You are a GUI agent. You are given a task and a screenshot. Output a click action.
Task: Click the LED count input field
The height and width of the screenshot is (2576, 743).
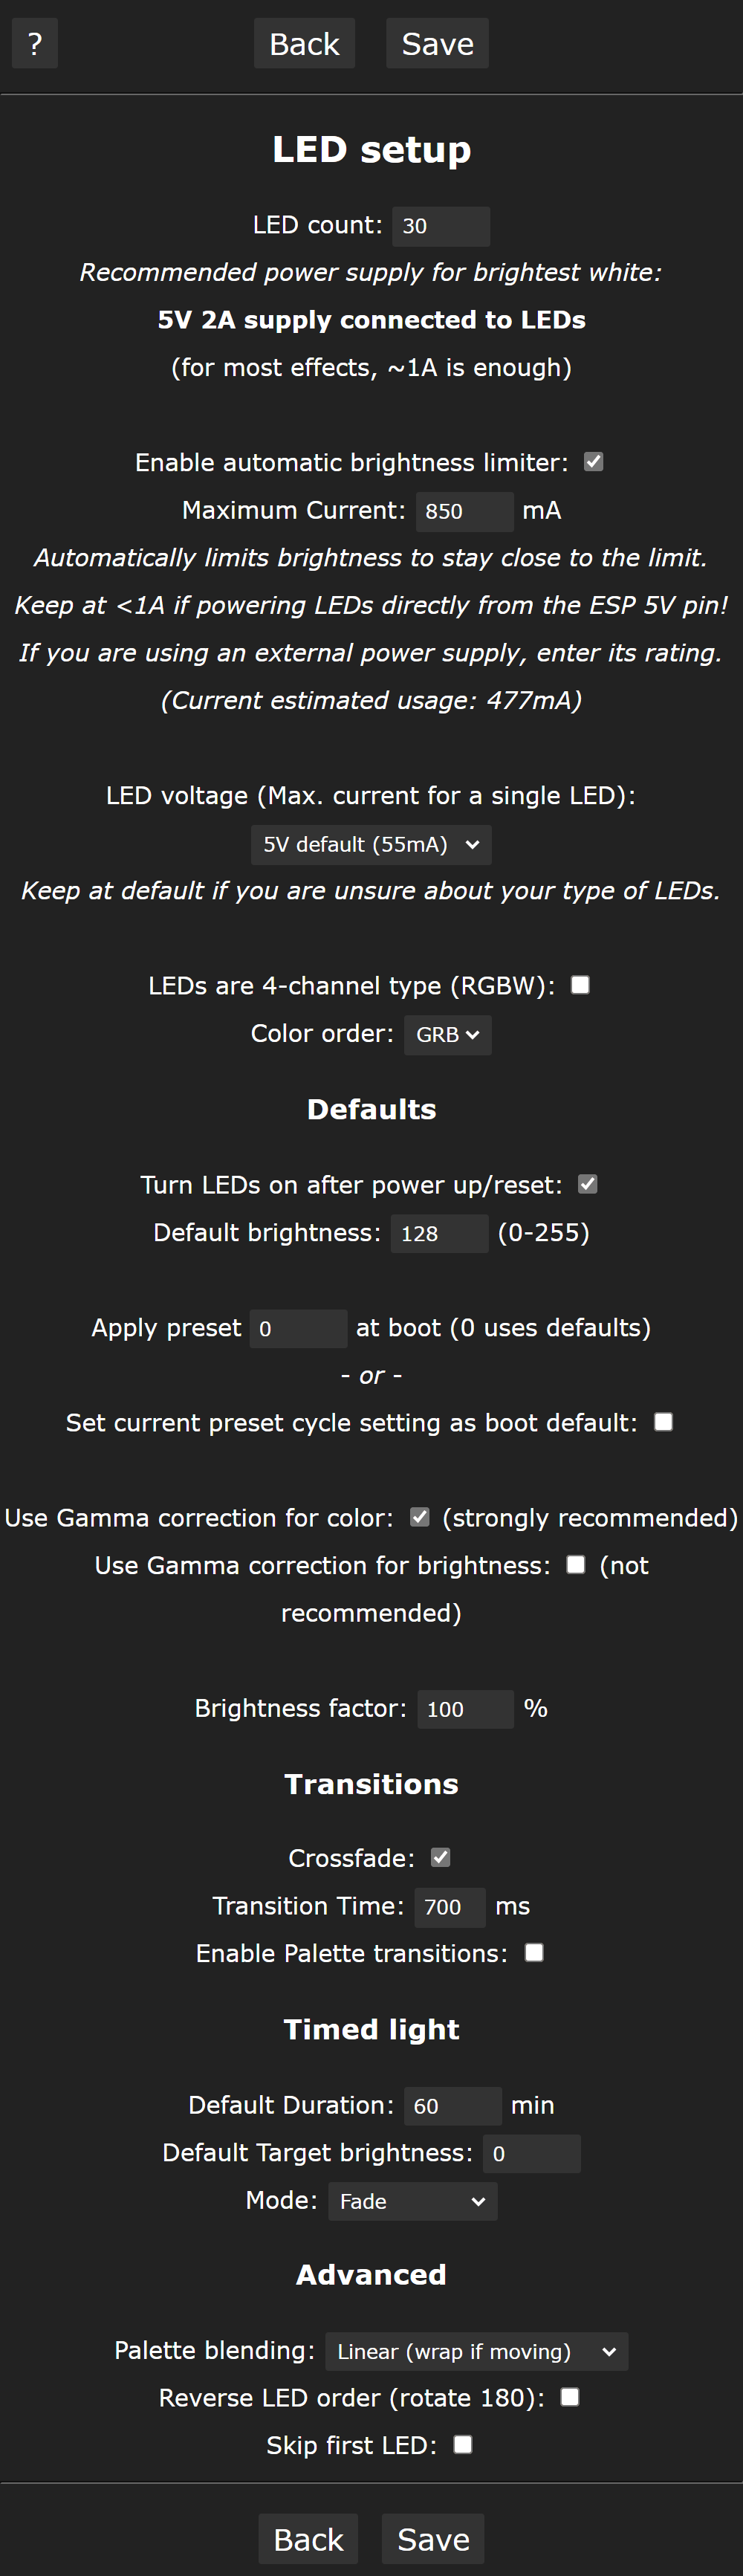441,226
